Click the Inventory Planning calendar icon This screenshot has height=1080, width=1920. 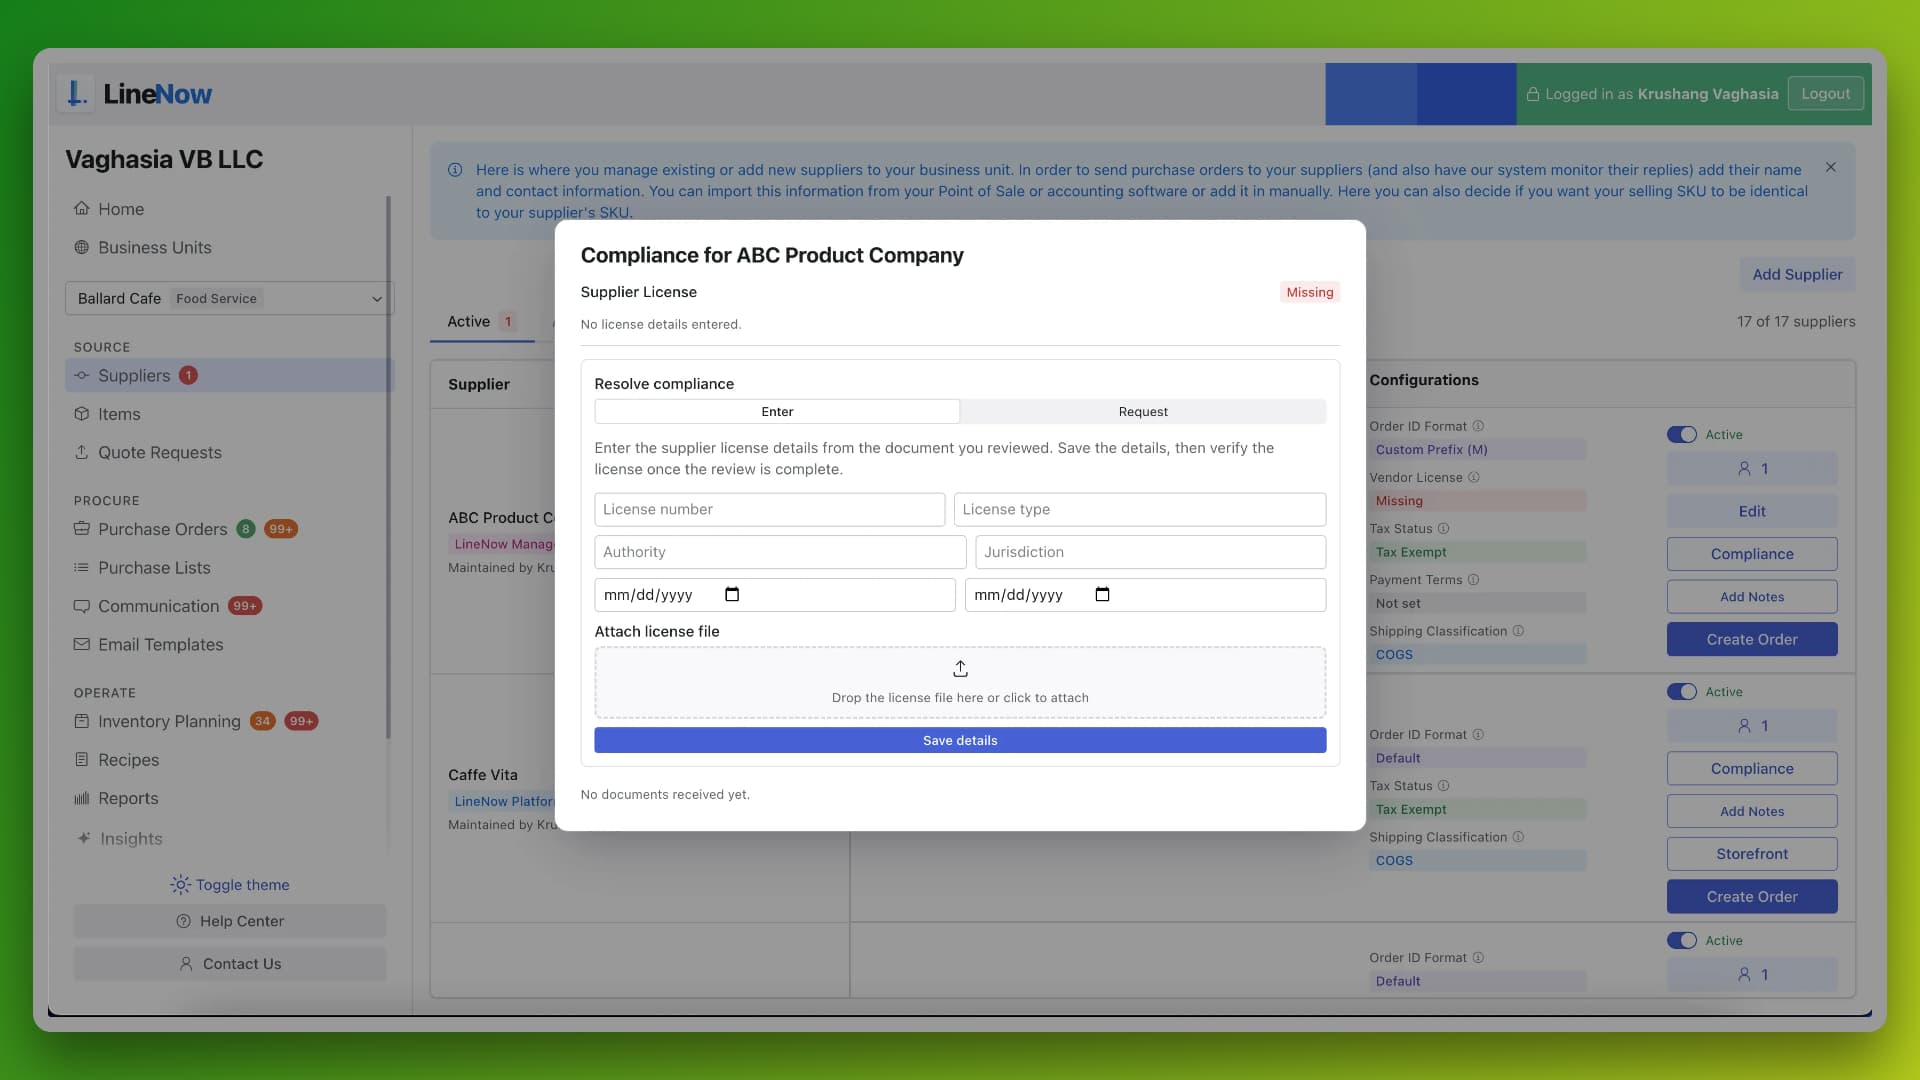82,722
